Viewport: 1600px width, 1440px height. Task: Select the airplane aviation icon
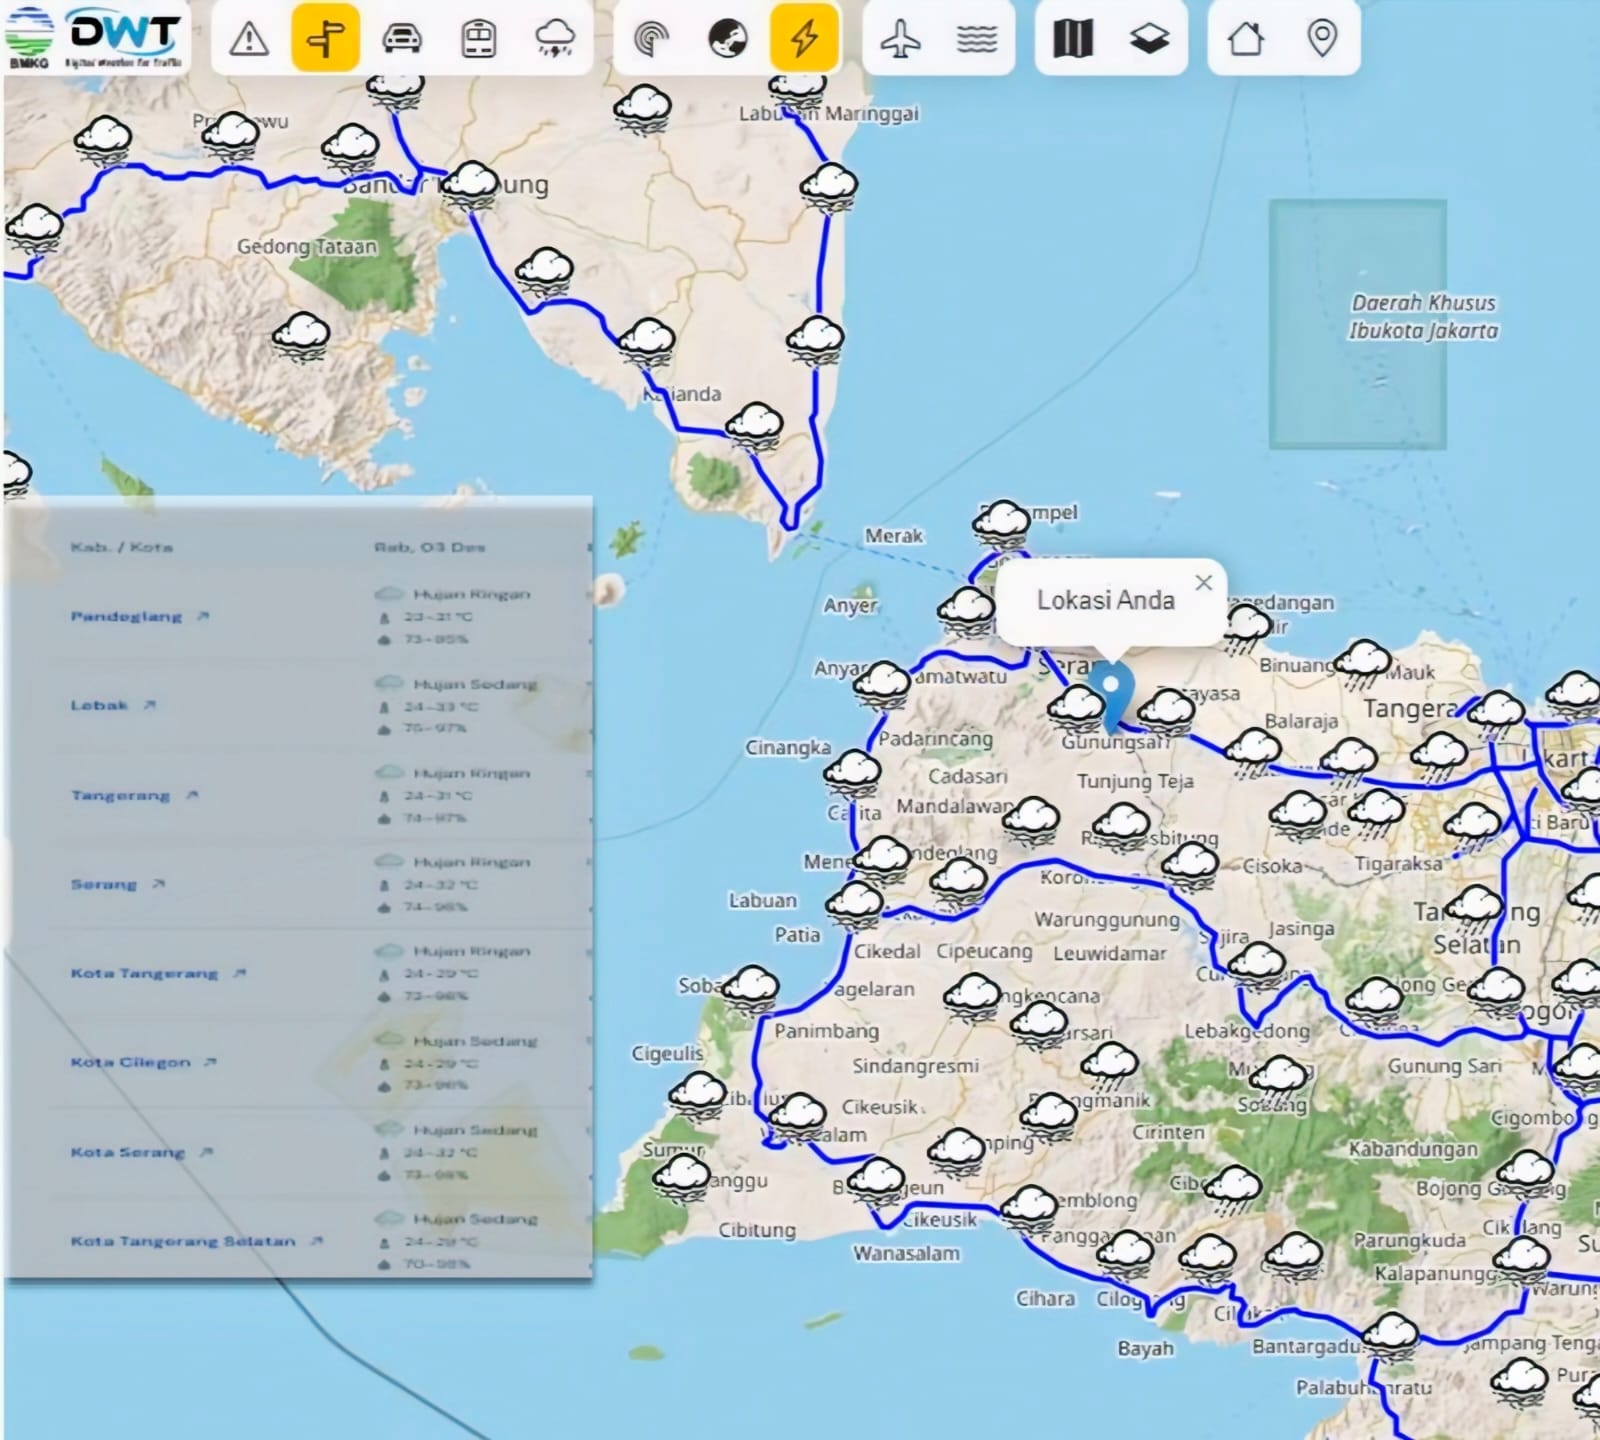901,39
